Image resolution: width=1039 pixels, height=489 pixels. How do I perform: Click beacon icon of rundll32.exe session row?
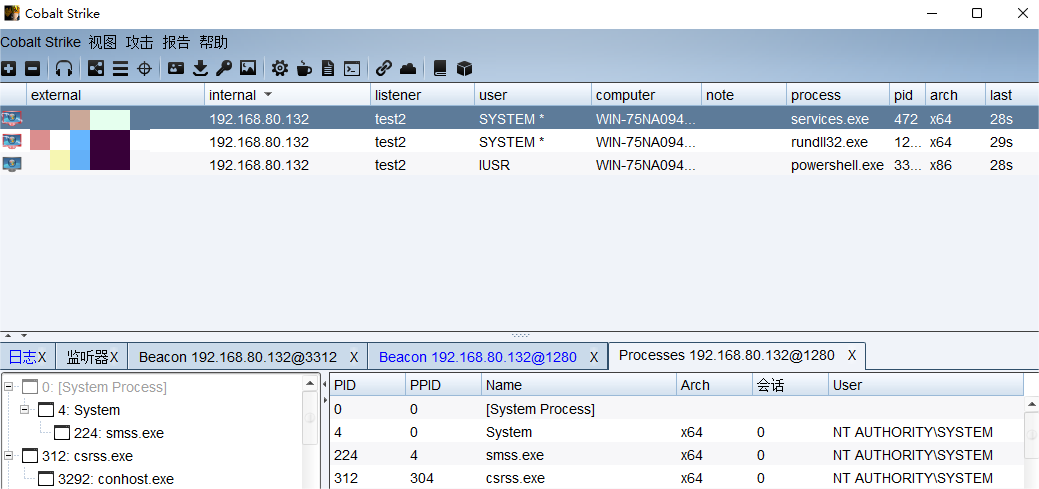12,142
